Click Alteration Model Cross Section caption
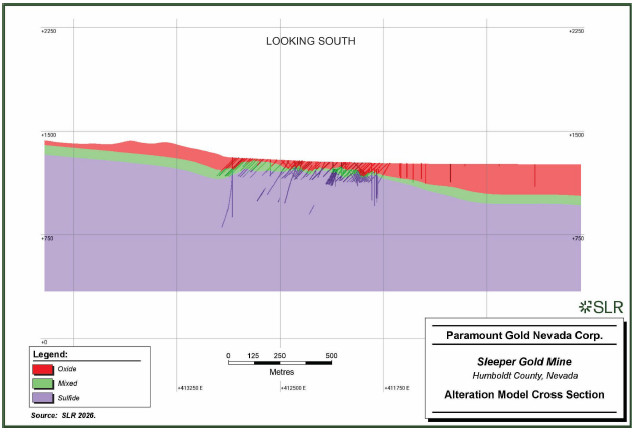The height and width of the screenshot is (432, 634). tap(524, 394)
